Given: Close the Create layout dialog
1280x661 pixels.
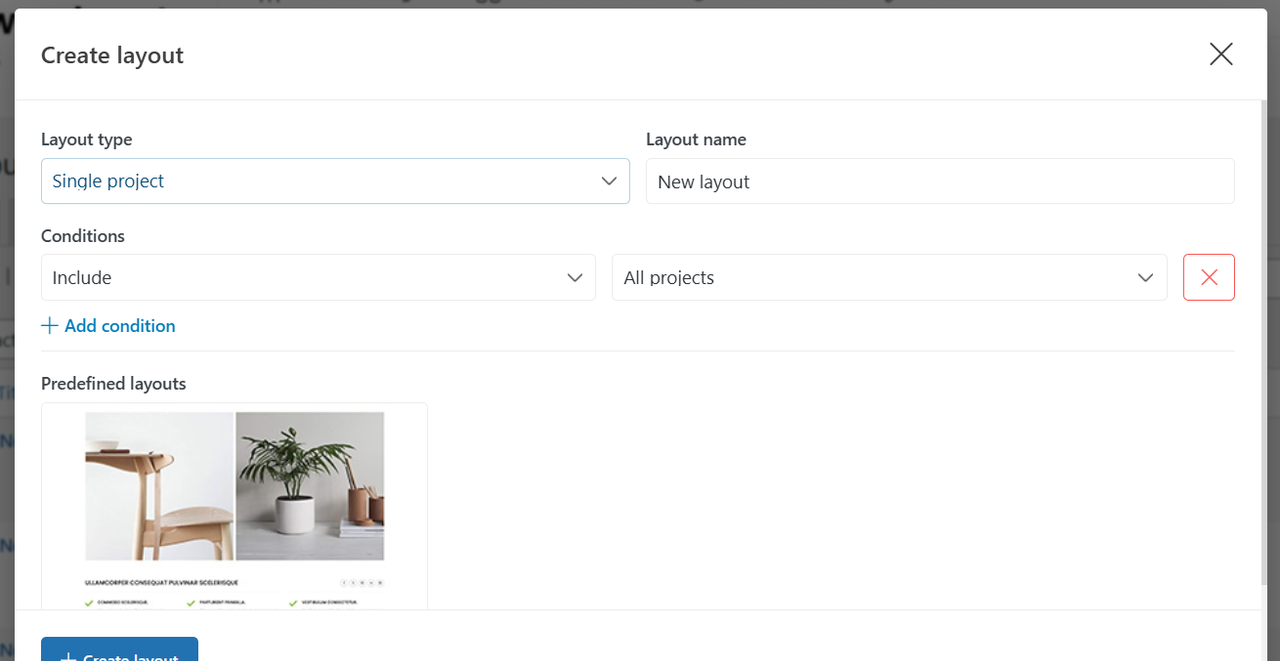Looking at the screenshot, I should click(x=1220, y=54).
